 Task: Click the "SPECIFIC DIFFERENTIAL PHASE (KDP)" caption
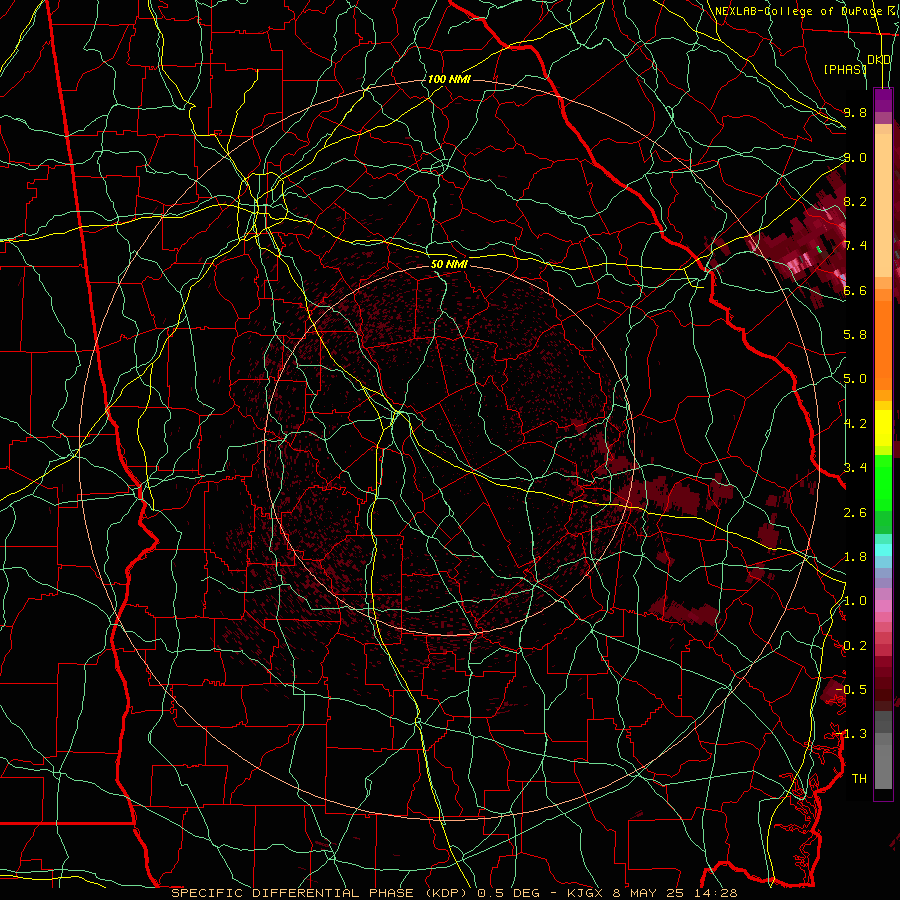click(x=319, y=893)
